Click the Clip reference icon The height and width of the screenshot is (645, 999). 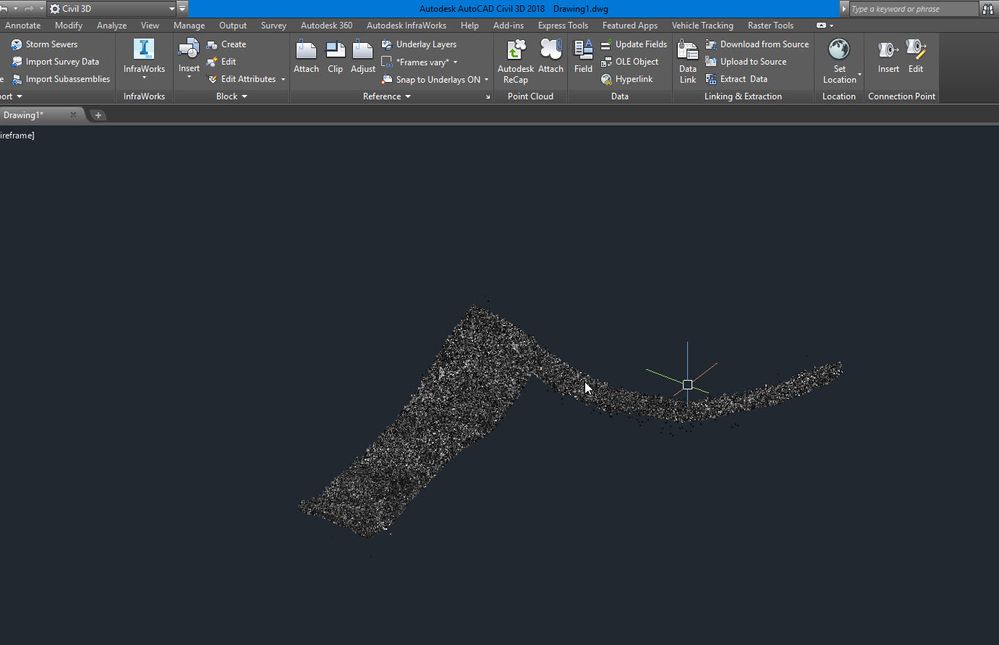click(x=335, y=50)
